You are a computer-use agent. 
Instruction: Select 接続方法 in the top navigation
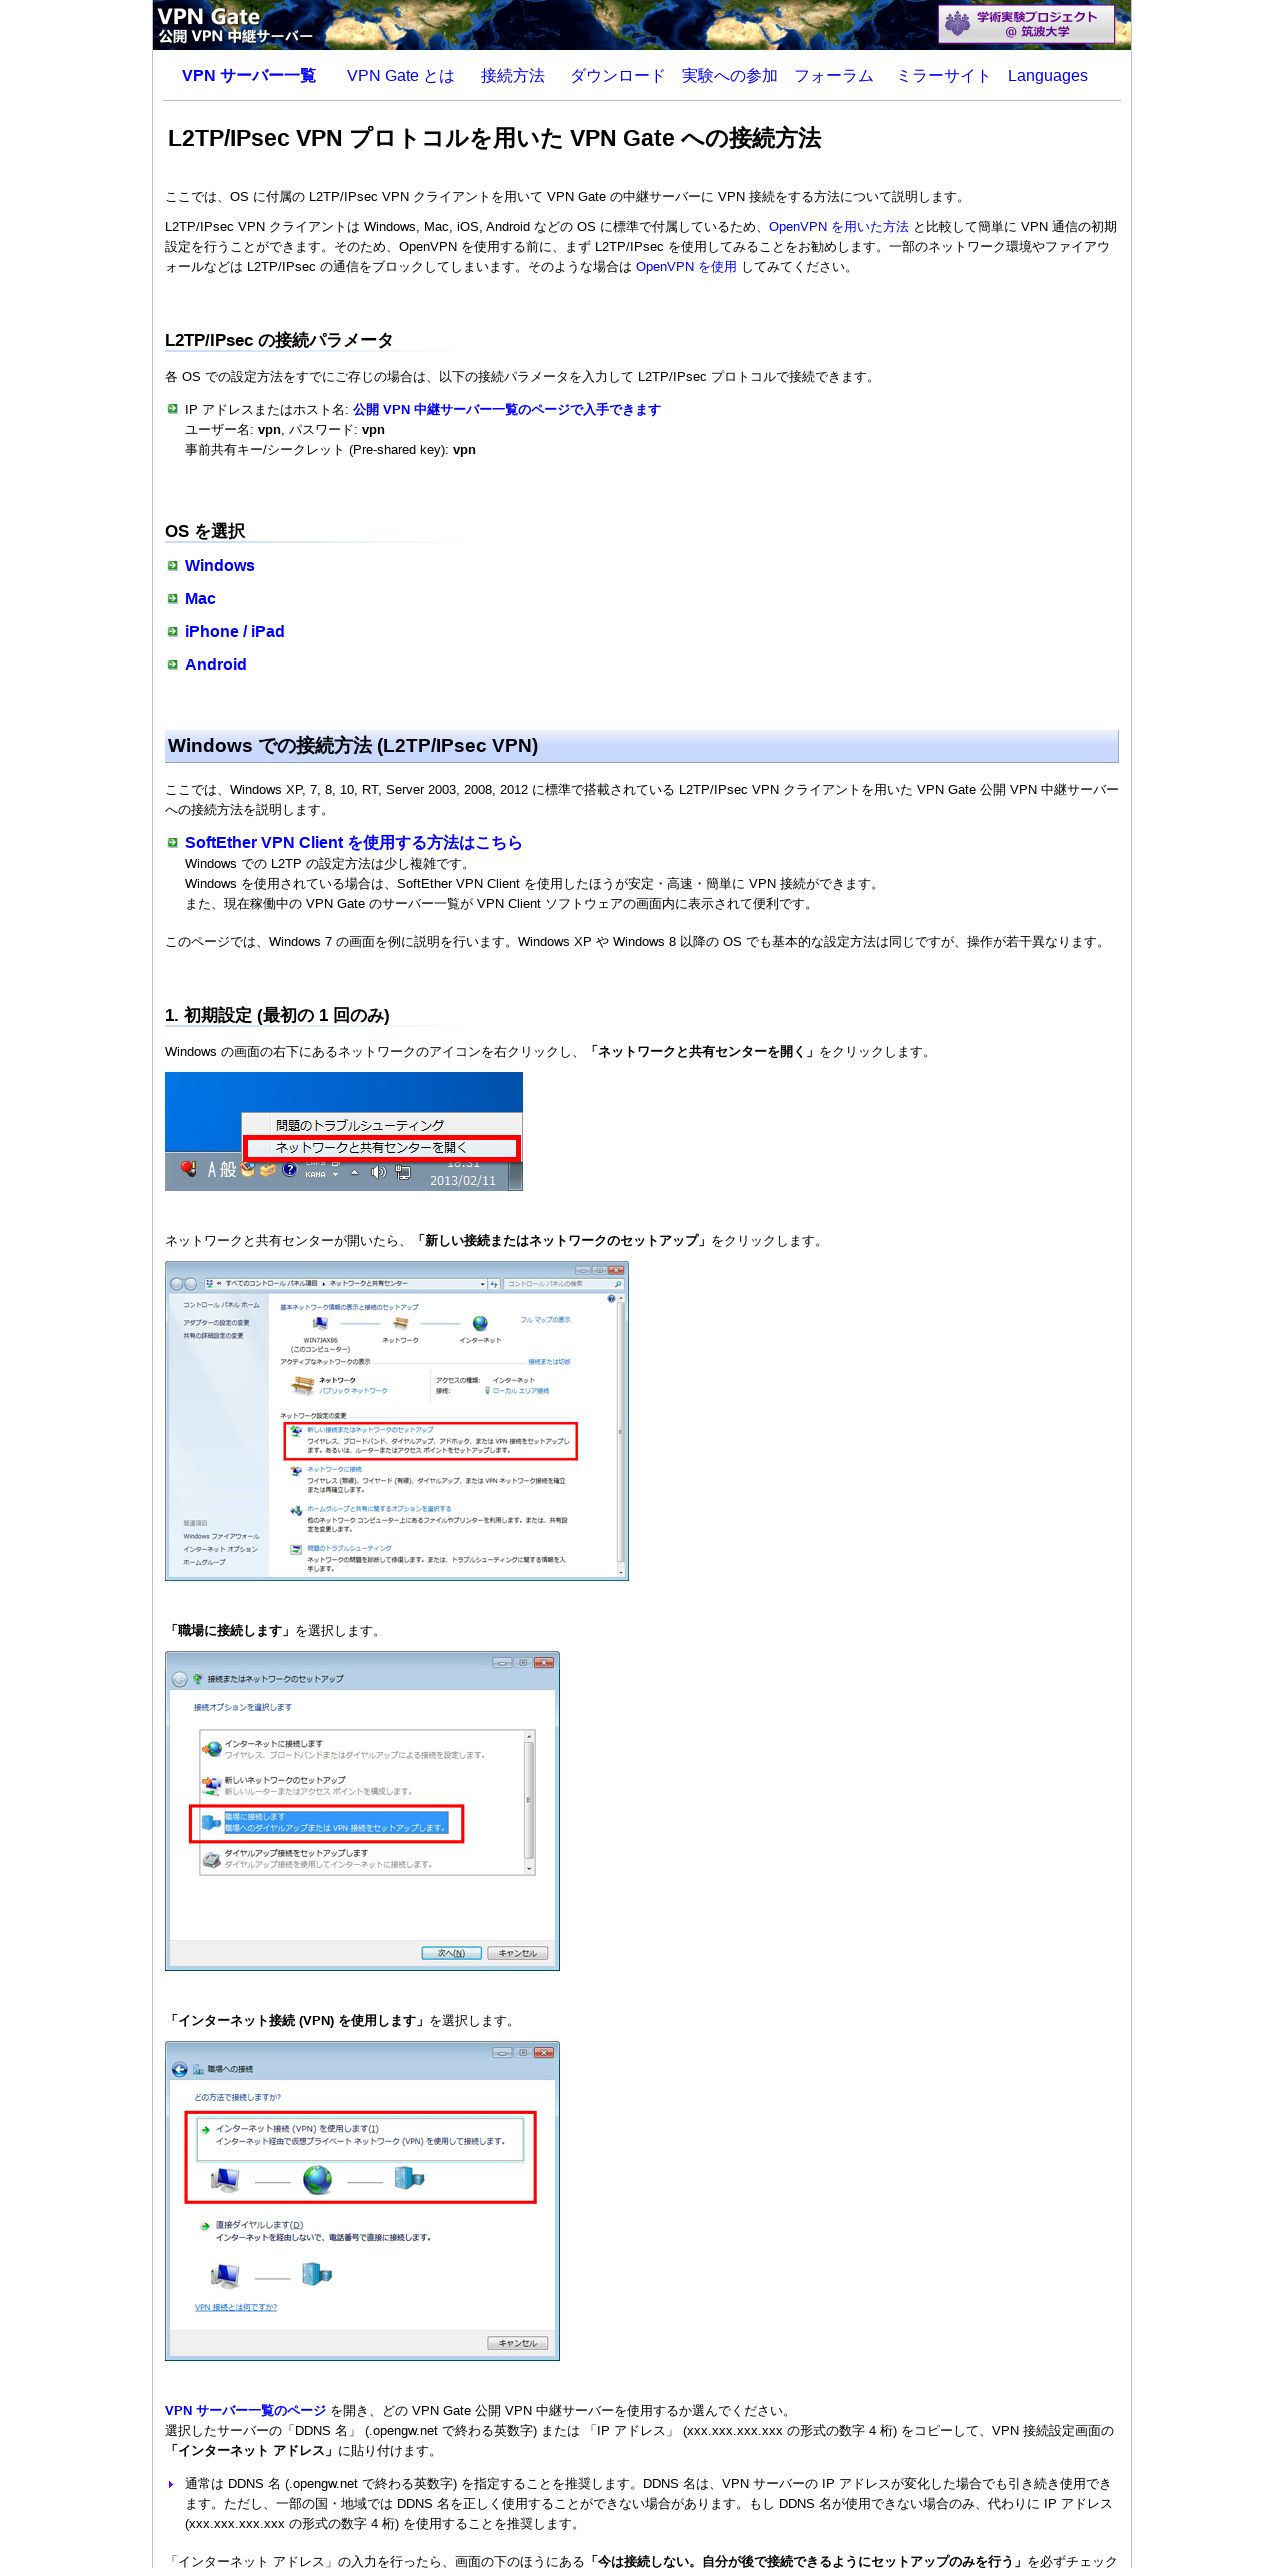point(513,76)
